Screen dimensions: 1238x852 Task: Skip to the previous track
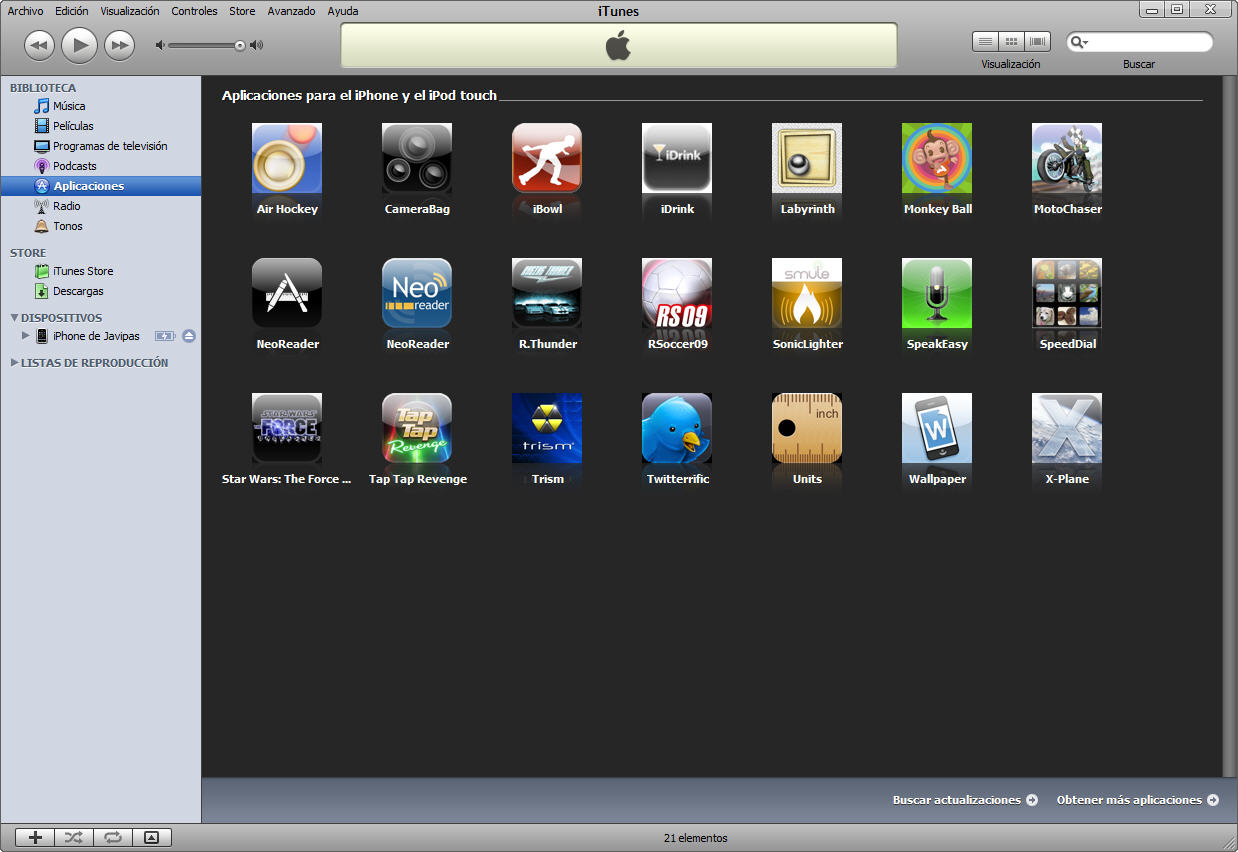(39, 45)
